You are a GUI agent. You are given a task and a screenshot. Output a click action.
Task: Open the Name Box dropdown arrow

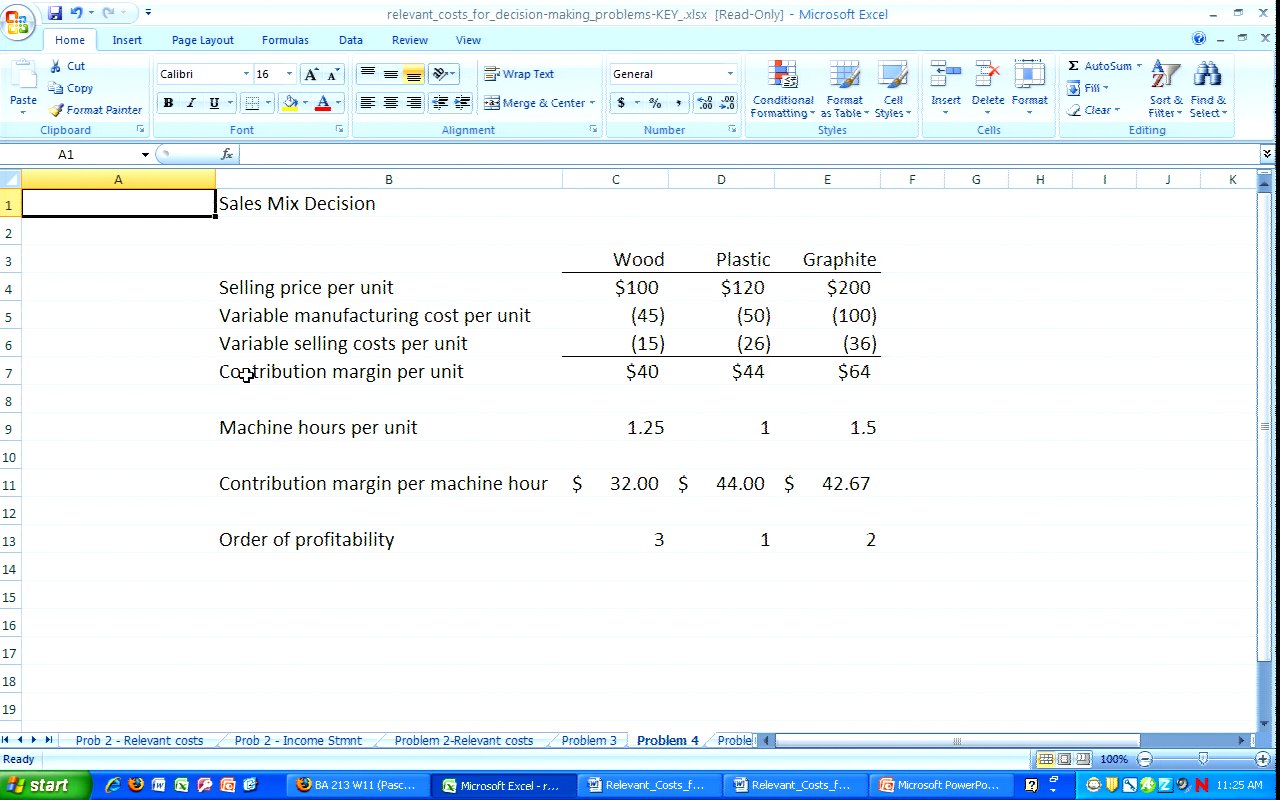[x=145, y=155]
